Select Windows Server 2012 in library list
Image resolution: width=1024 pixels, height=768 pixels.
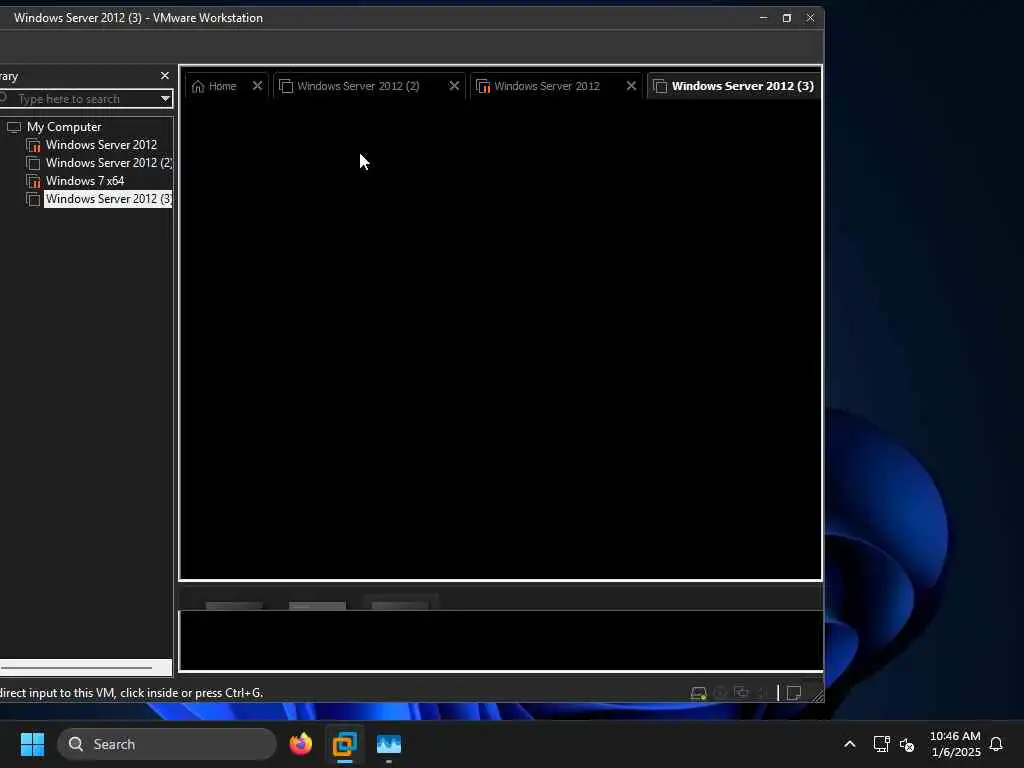pos(101,145)
